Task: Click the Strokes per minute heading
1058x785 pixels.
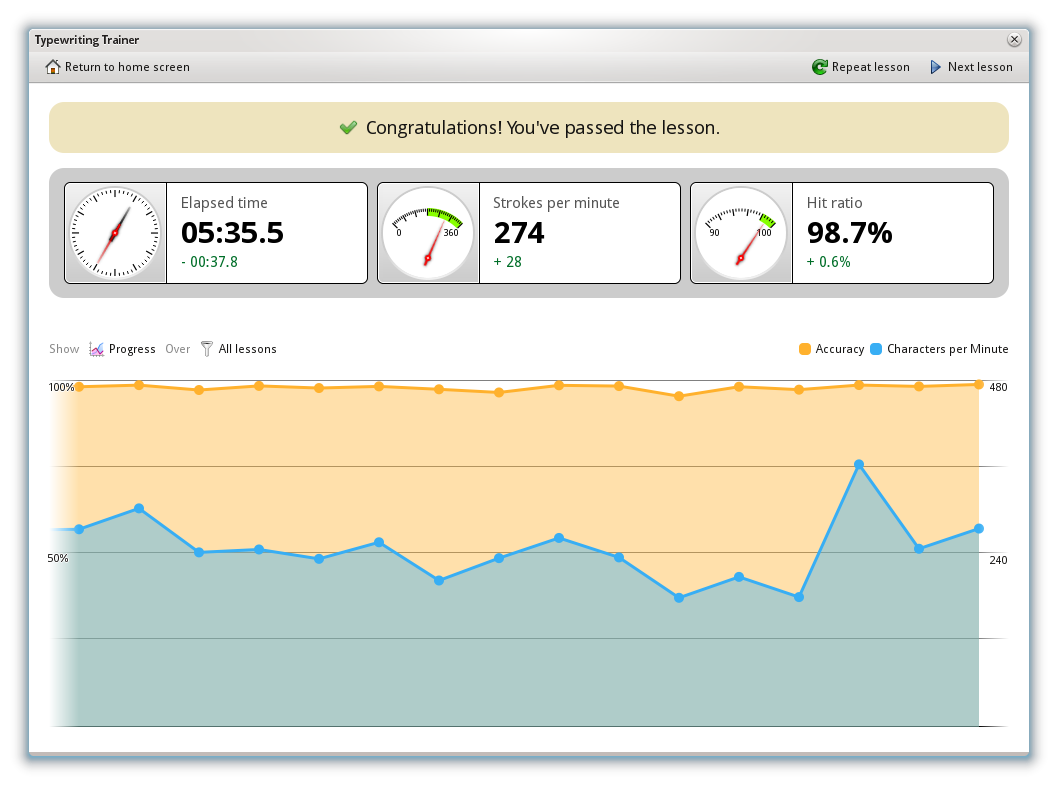Action: pyautogui.click(x=556, y=202)
